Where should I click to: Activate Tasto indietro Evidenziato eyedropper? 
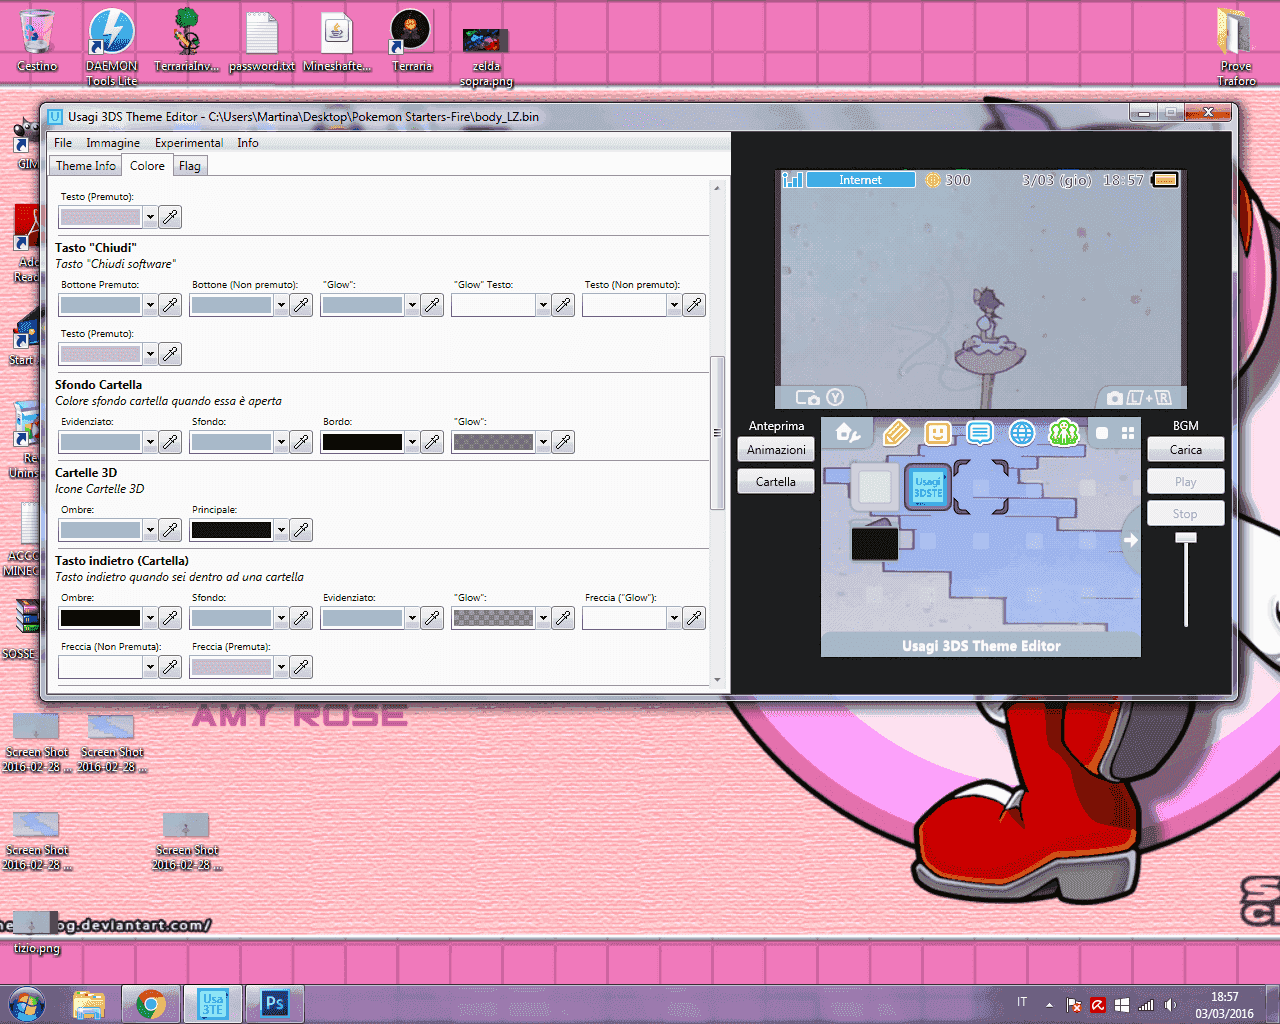(x=433, y=618)
